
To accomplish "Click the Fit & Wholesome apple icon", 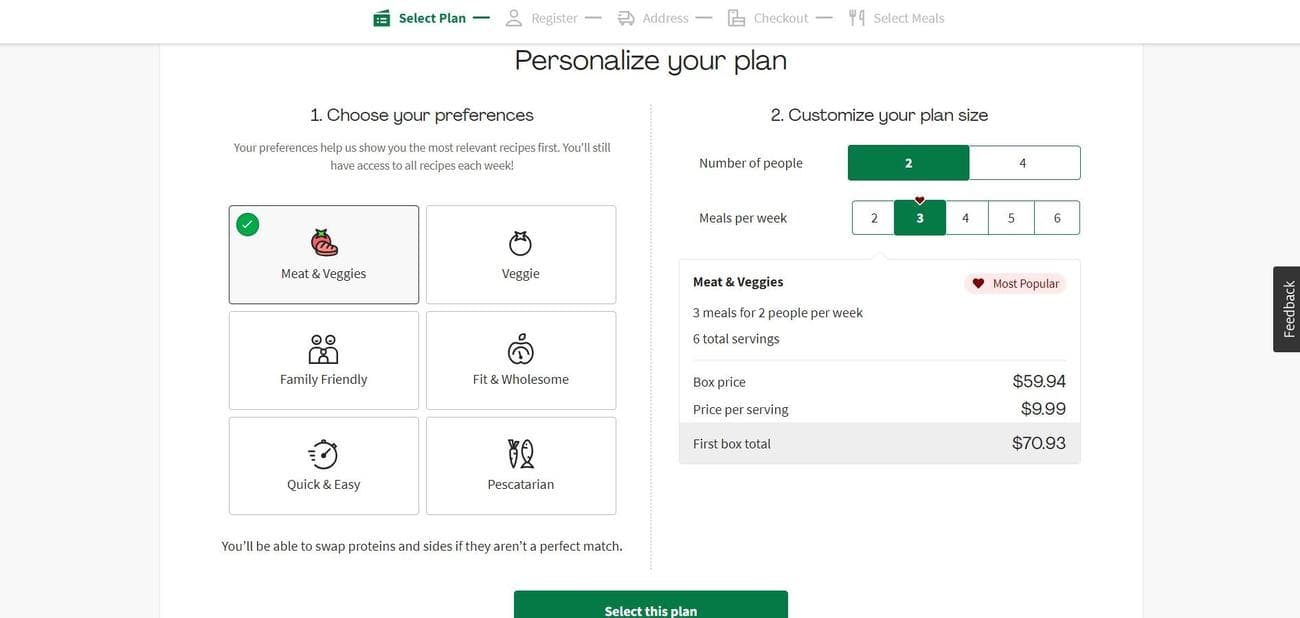I will (x=520, y=349).
